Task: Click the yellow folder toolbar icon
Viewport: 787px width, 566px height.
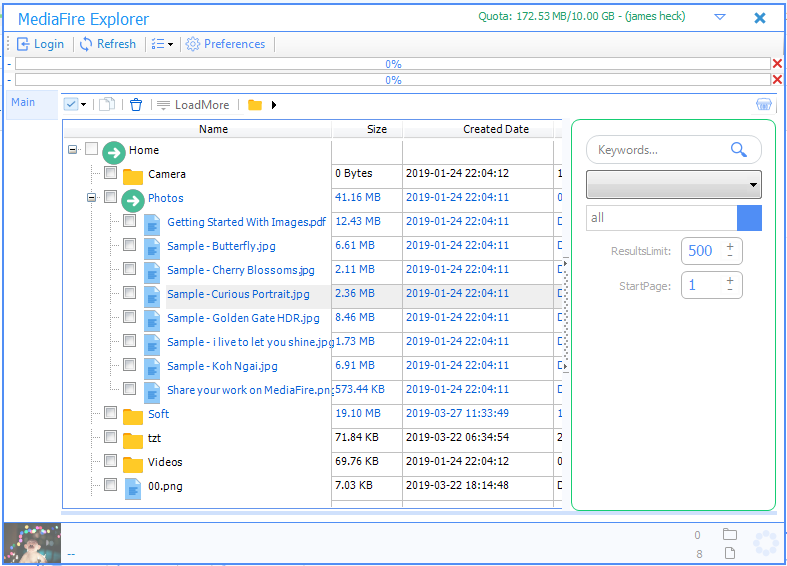Action: (x=255, y=105)
